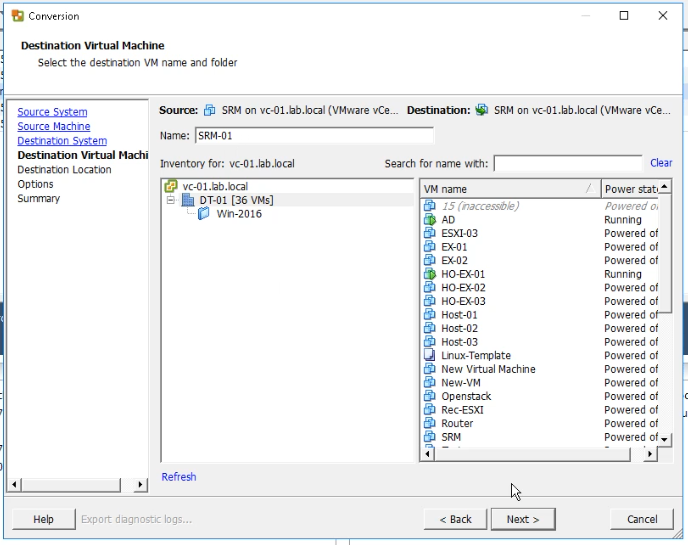The width and height of the screenshot is (688, 545).
Task: Click the steps panel scroll right arrow
Action: pos(140,485)
